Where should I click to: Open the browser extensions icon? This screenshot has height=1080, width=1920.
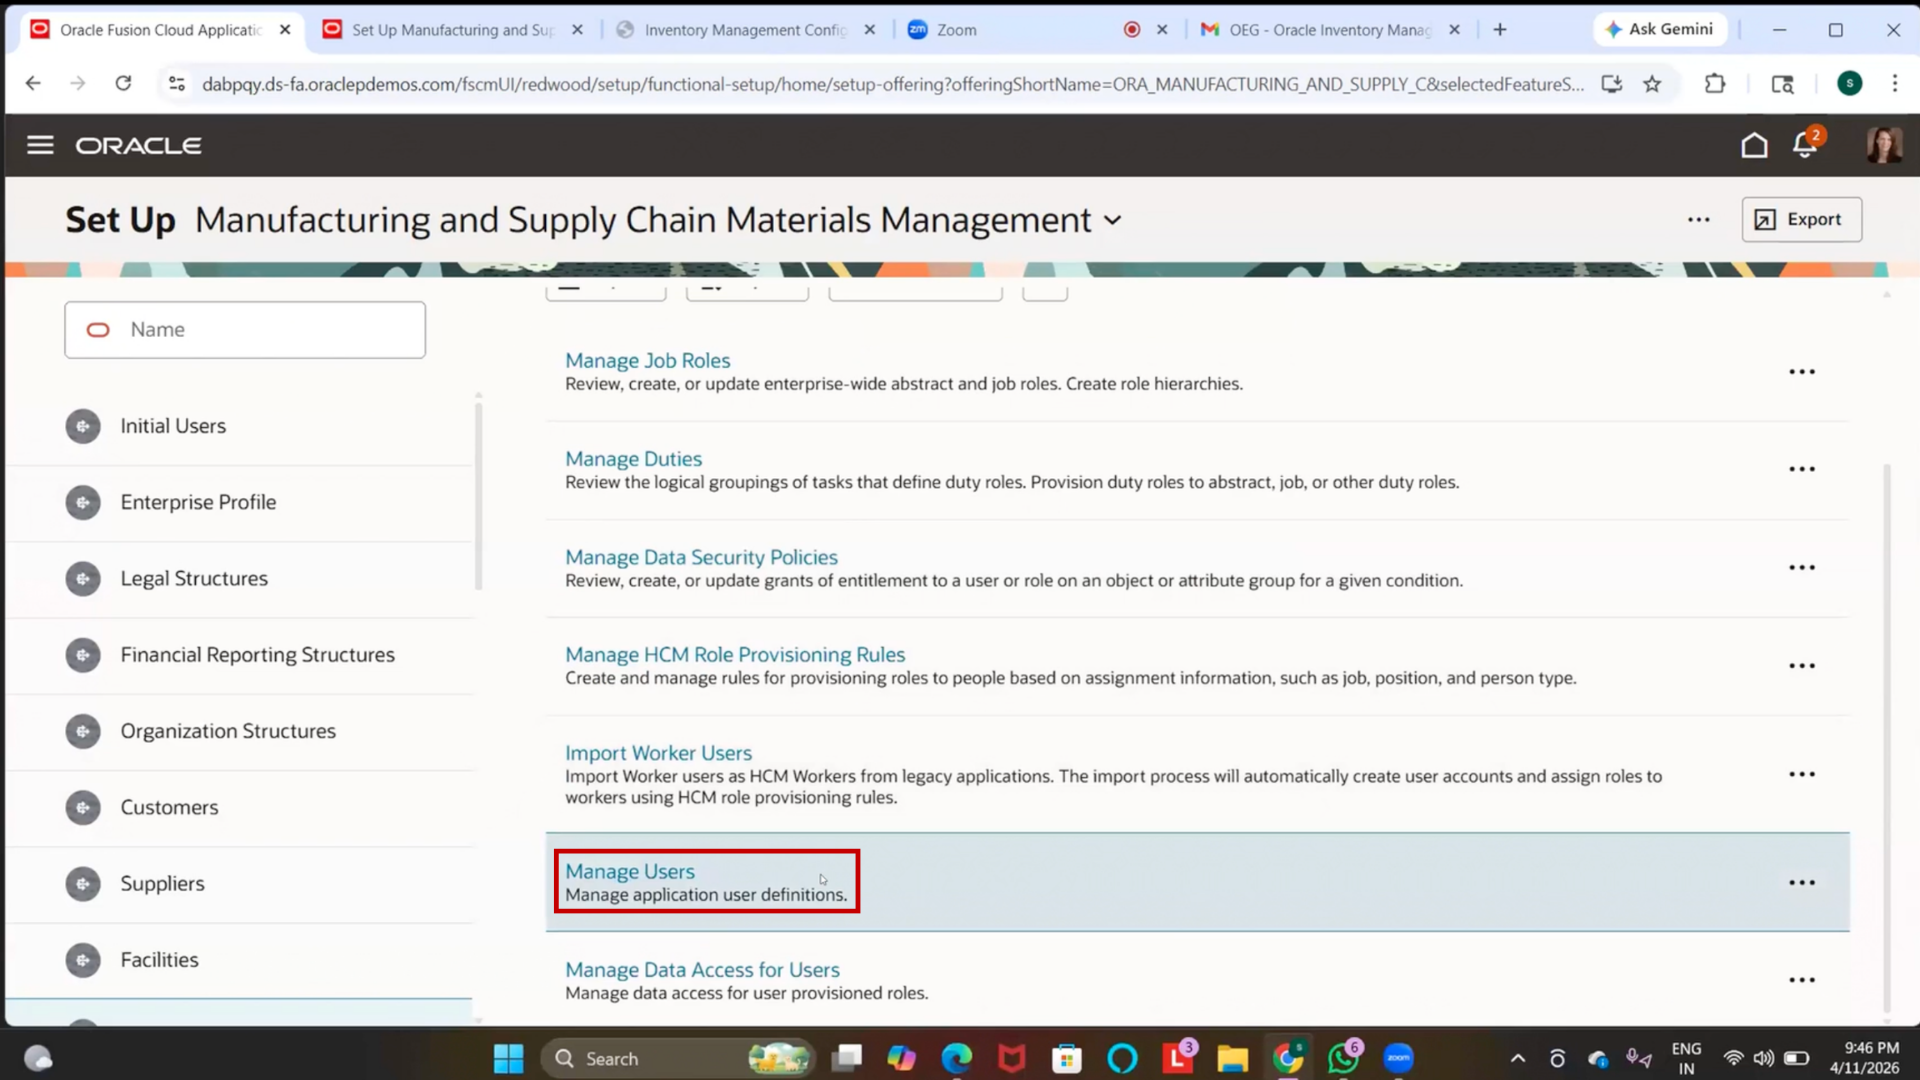[1715, 84]
